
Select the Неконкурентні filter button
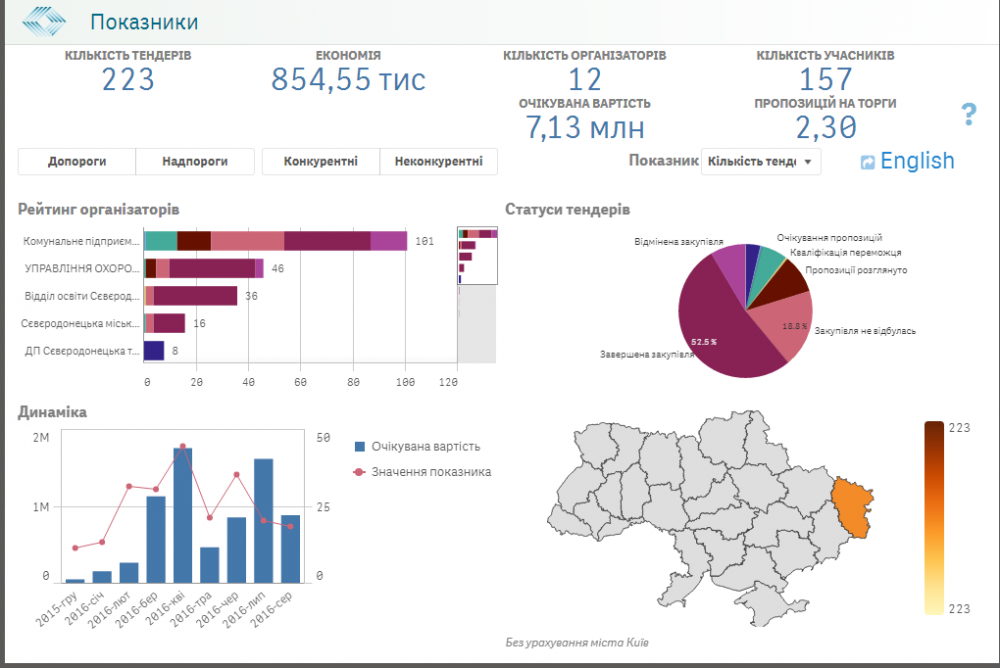coord(438,161)
